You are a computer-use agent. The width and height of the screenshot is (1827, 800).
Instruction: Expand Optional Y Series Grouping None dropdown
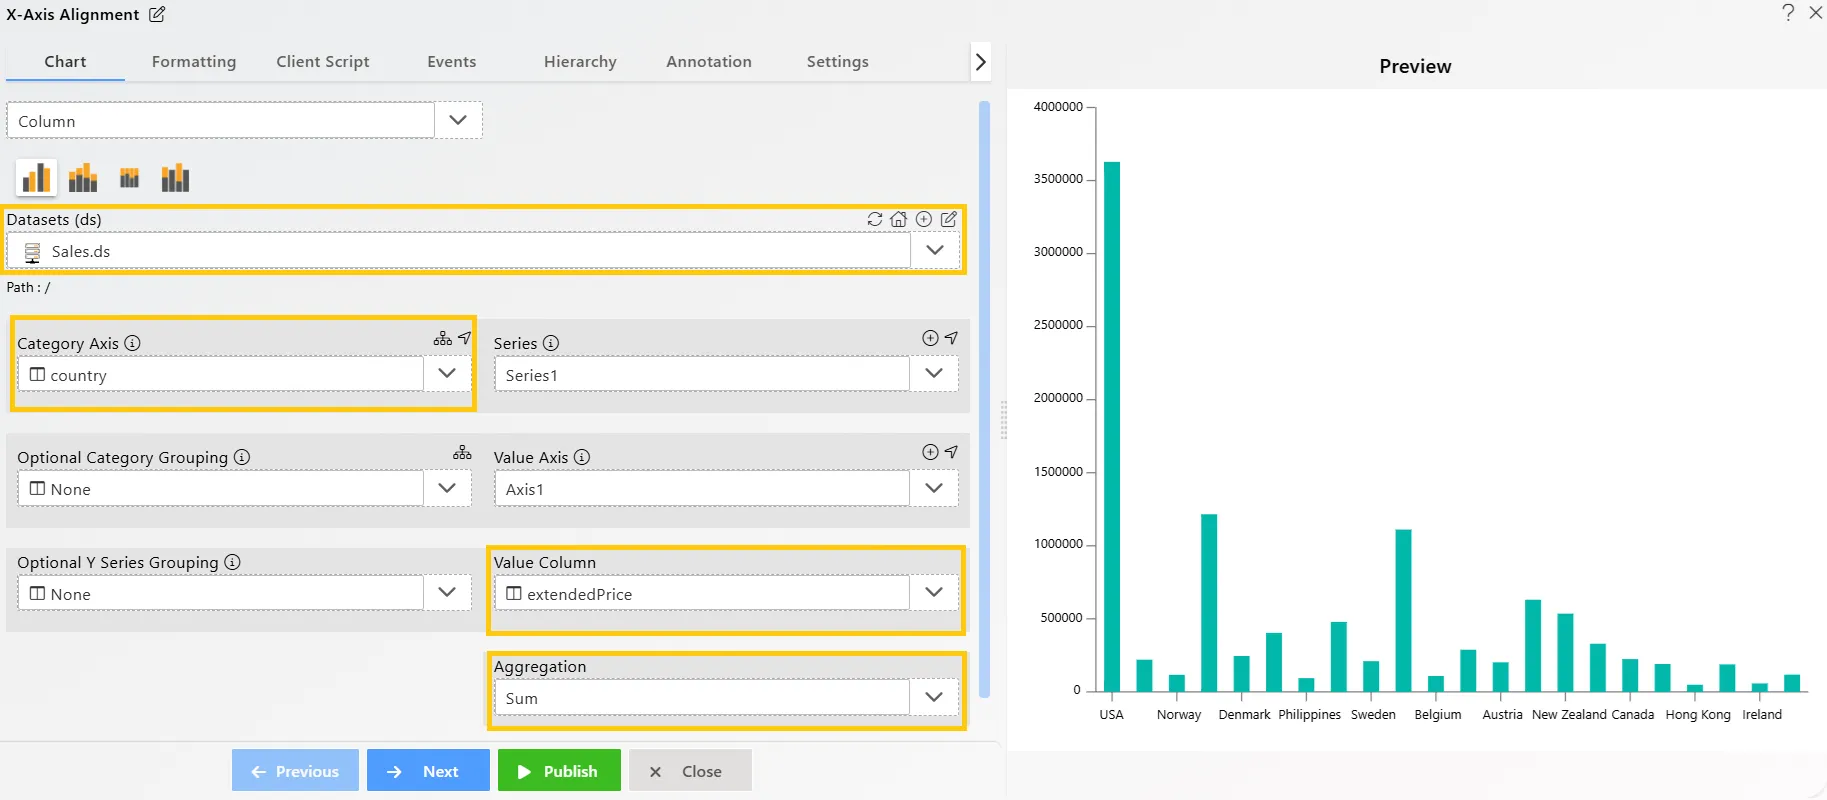(447, 592)
